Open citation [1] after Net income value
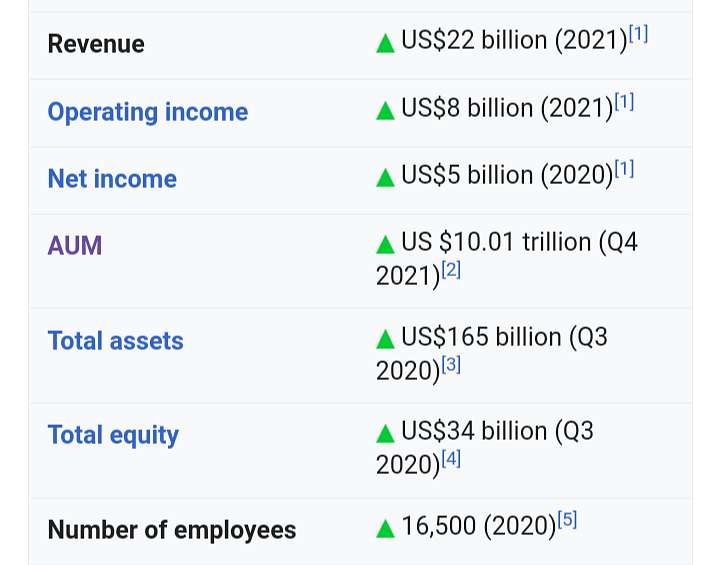 point(624,169)
